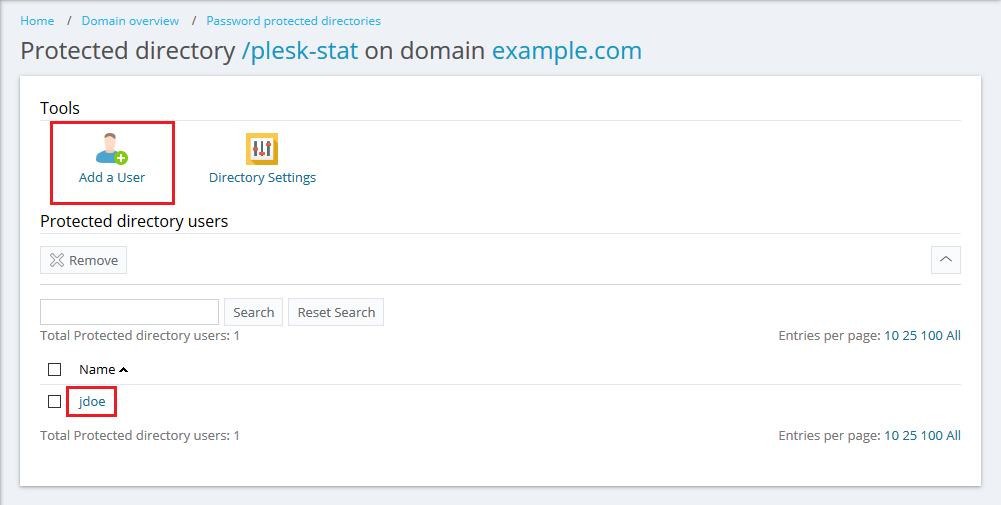The width and height of the screenshot is (1001, 505).
Task: Click the Remove button
Action: pyautogui.click(x=84, y=260)
